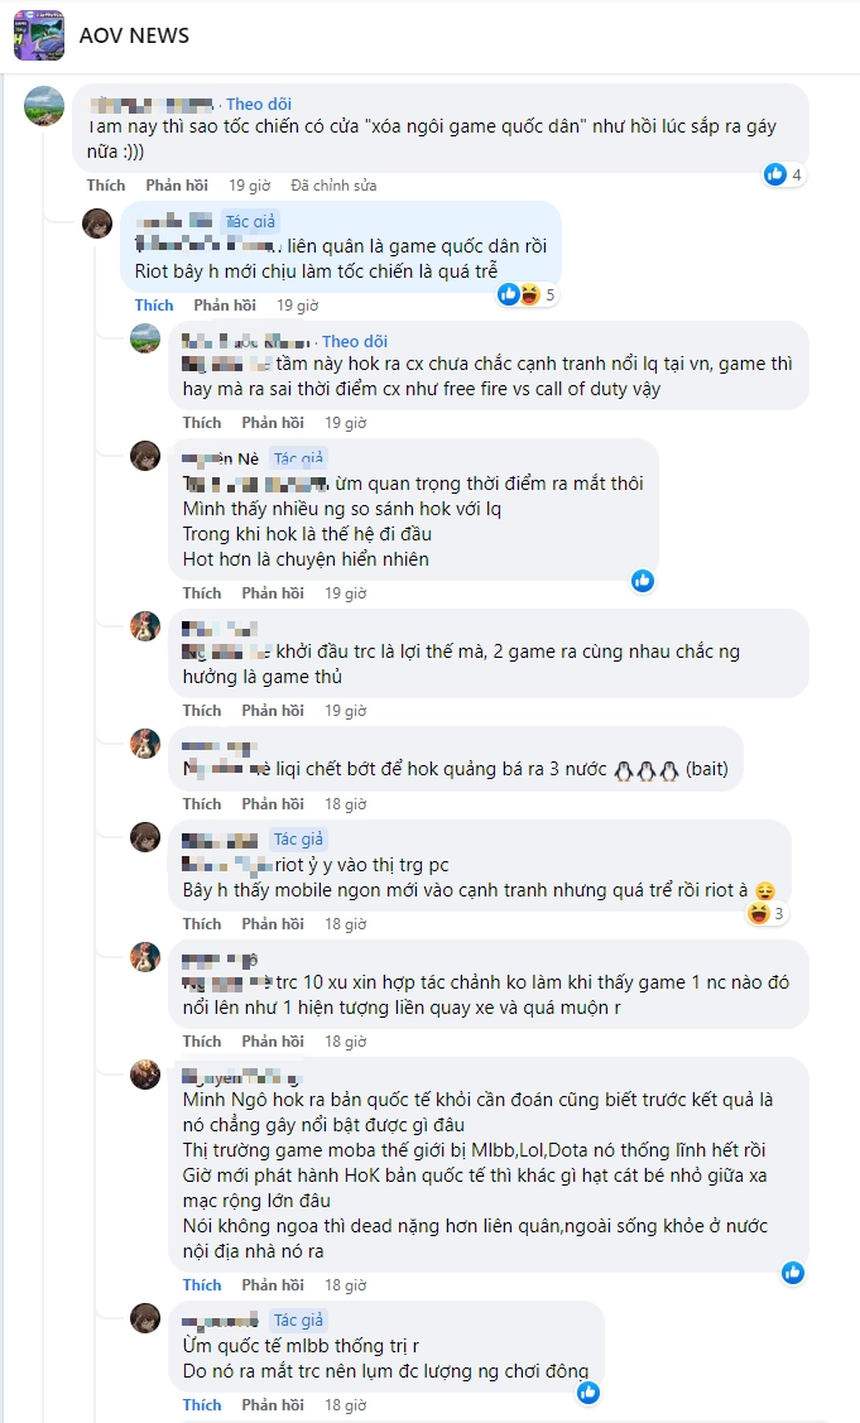The image size is (860, 1423).
Task: Click the blue thumbs-up icon on the 'thế hệ đi đầu' comment
Action: 642,580
